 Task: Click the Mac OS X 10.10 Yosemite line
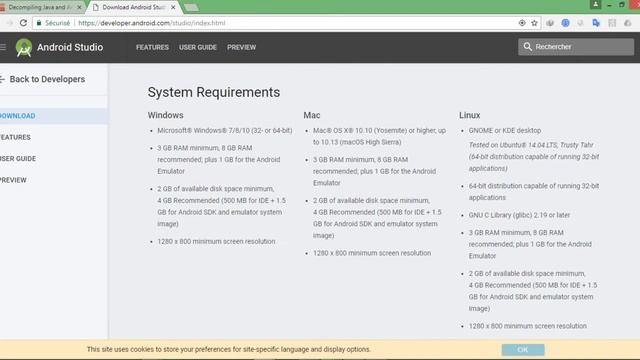pos(379,136)
